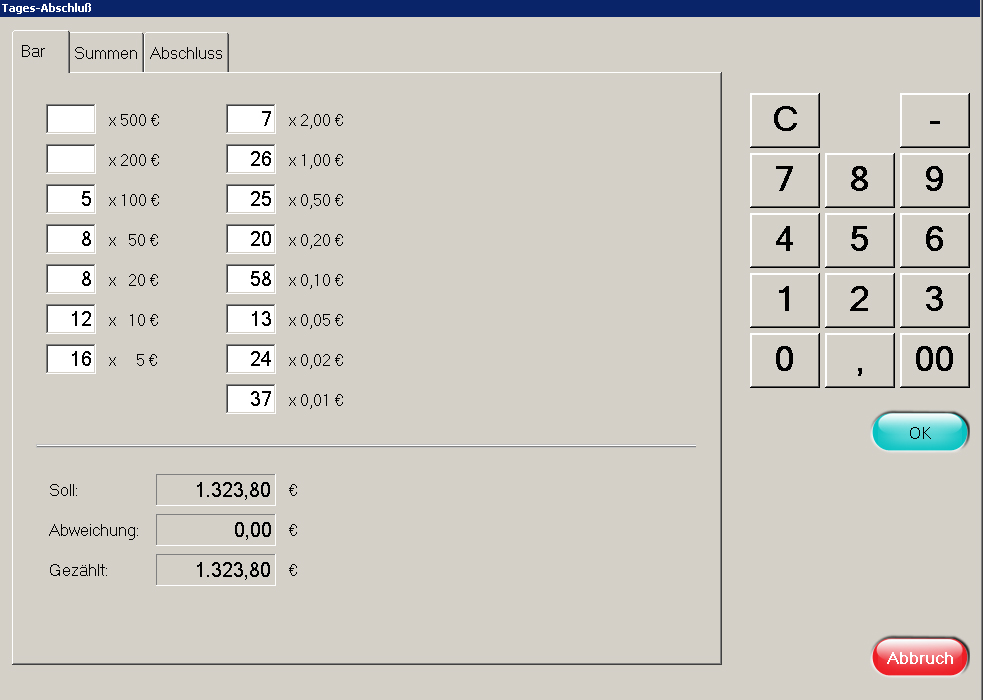Select the 200 € quantity field
This screenshot has height=700, width=985.
71,160
